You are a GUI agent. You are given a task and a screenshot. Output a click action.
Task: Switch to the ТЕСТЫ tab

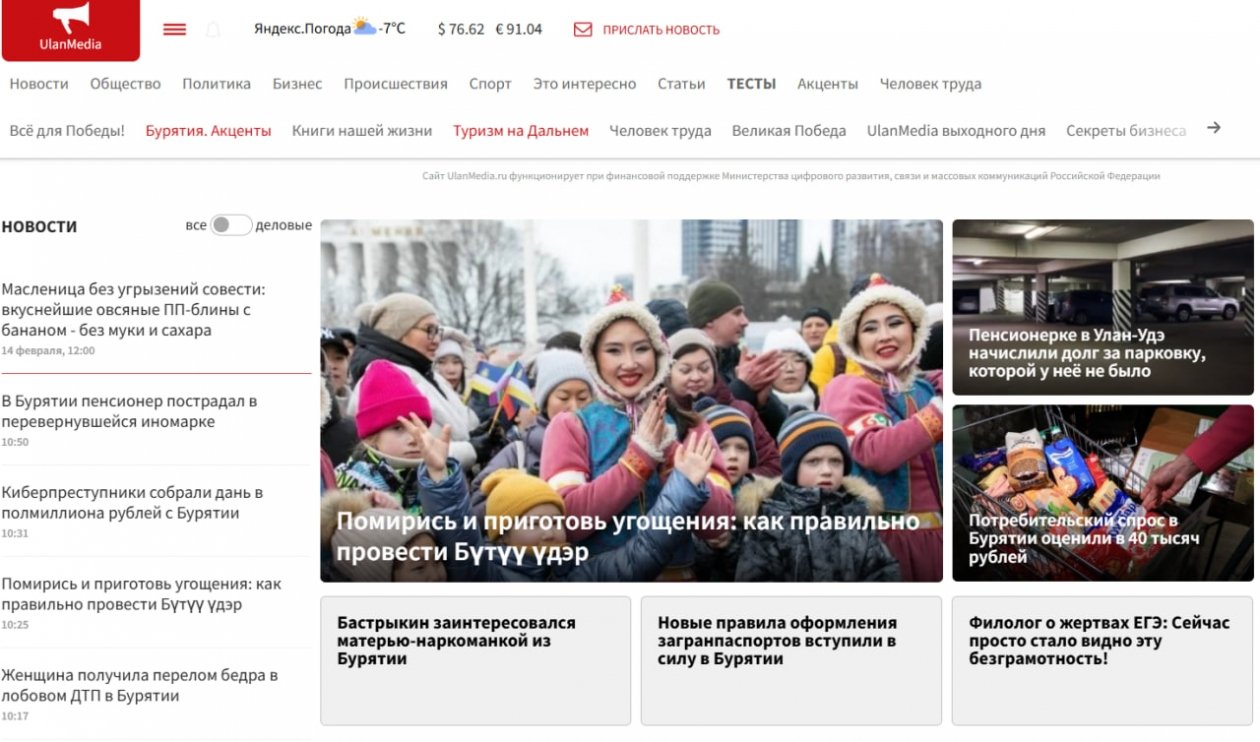[750, 84]
